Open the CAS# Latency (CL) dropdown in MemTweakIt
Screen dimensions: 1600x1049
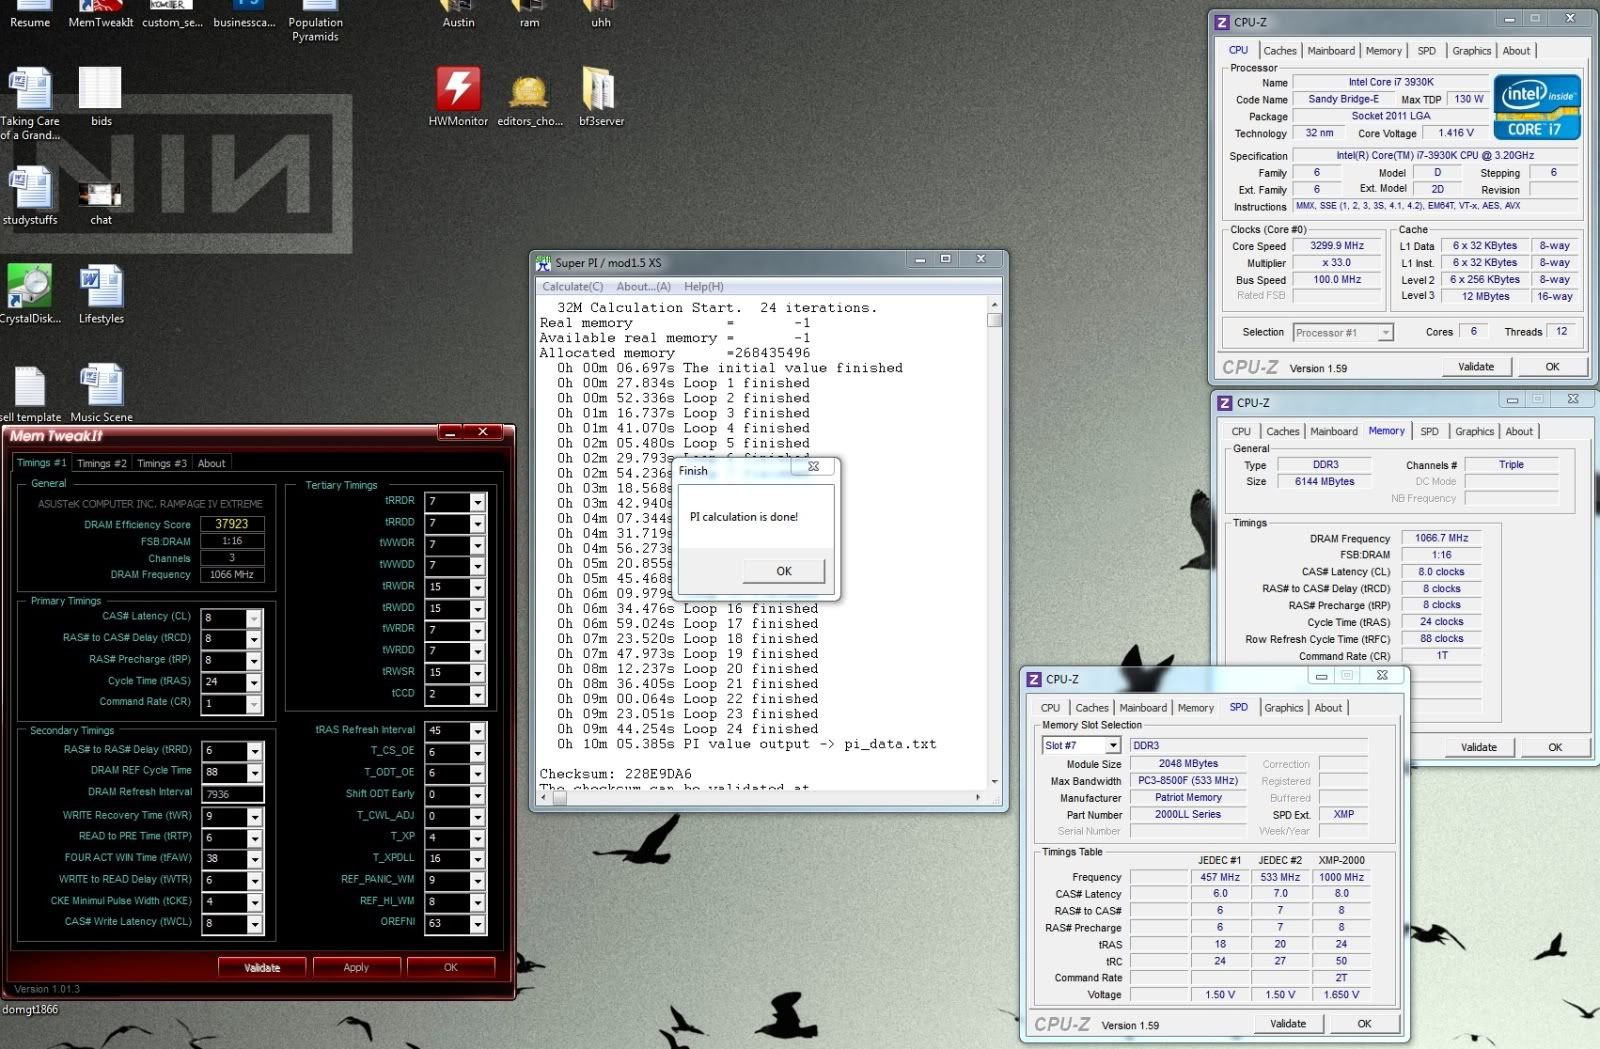254,618
